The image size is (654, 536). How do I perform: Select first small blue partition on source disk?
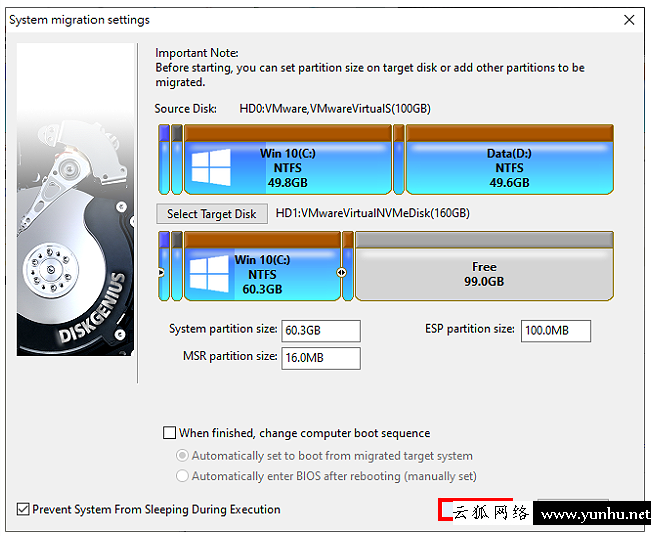[164, 159]
